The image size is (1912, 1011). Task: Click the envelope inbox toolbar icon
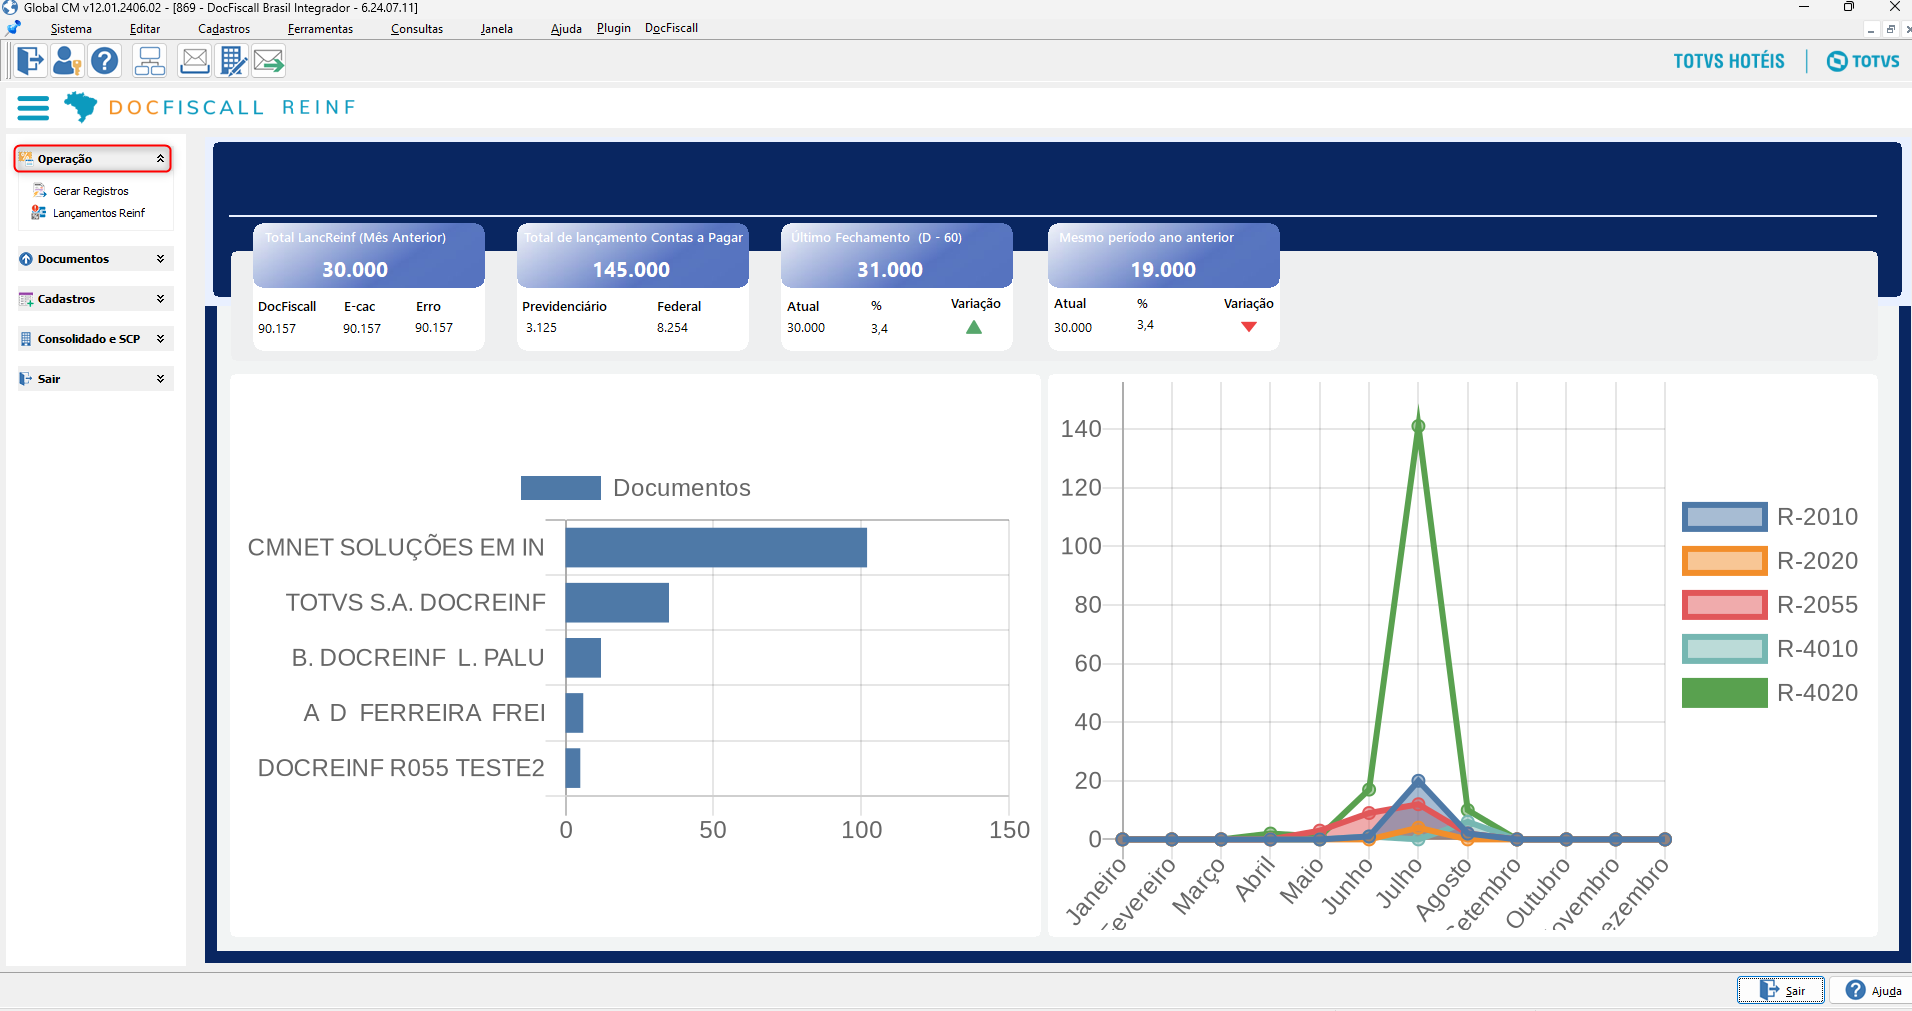(195, 61)
